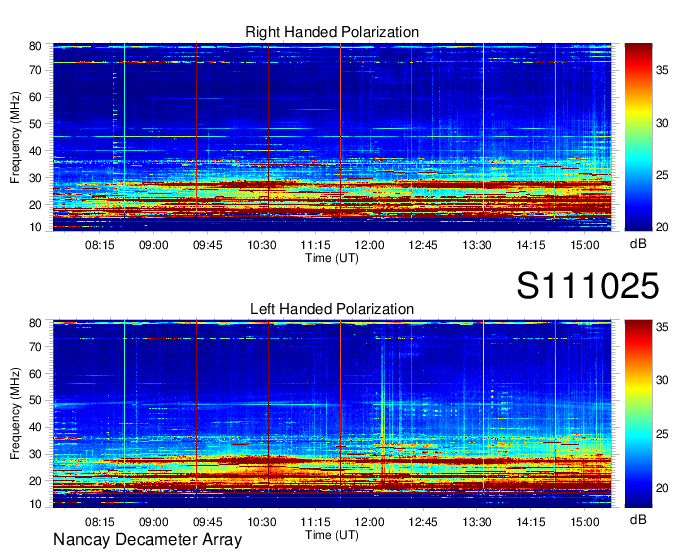This screenshot has height=552, width=680.
Task: Click the "25" value on the left-handed colorbar
Action: tap(662, 434)
